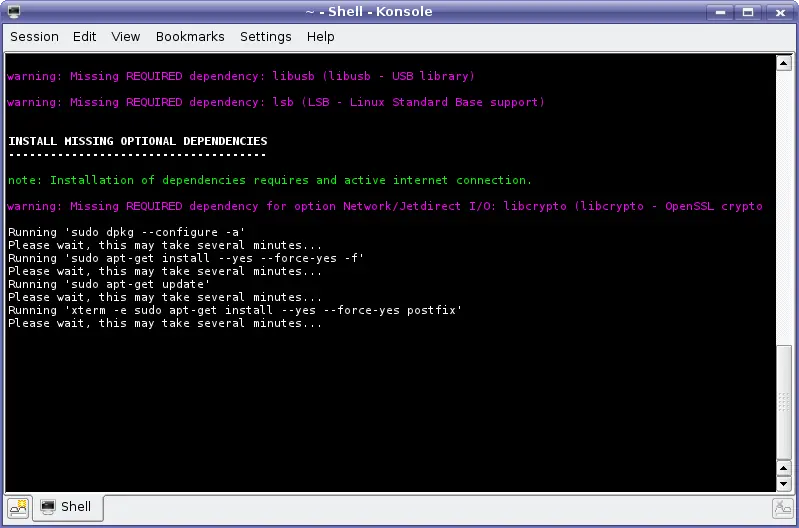Expand the View menu
799x528 pixels.
click(x=125, y=37)
